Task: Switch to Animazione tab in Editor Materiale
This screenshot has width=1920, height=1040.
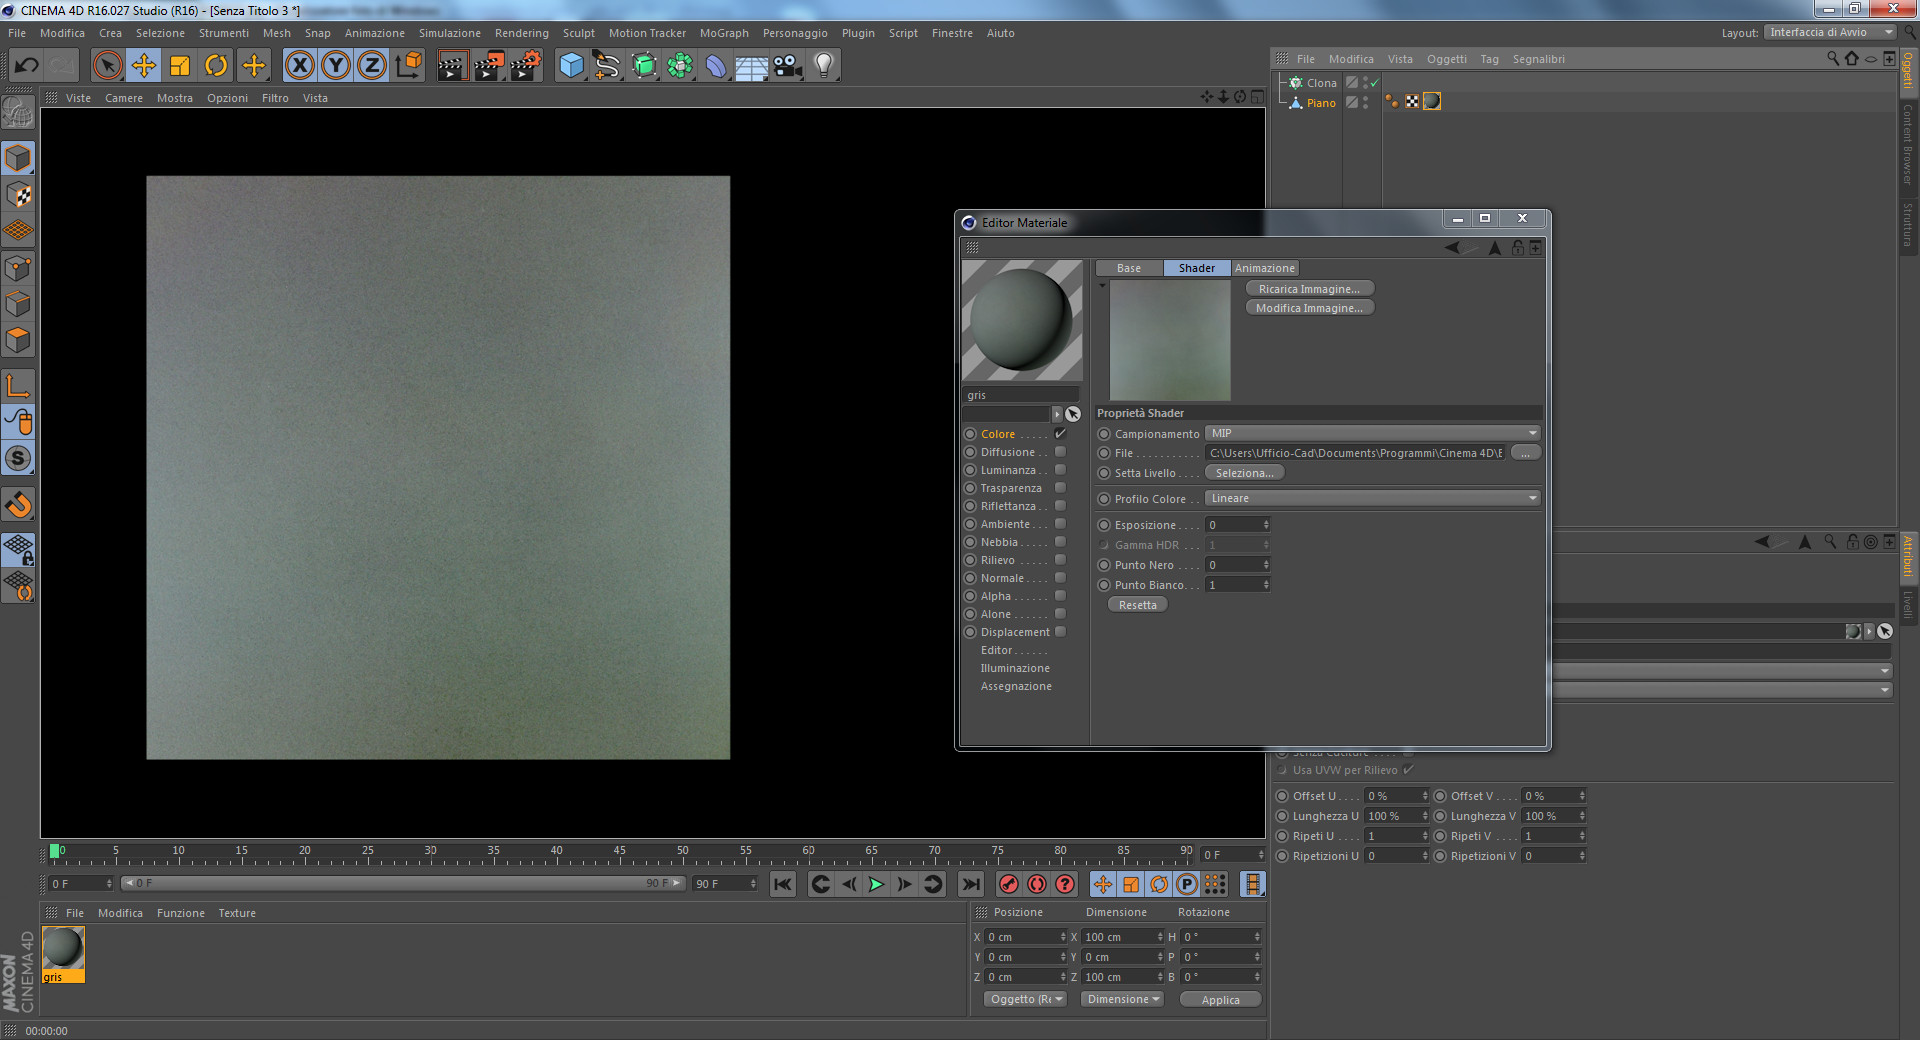Action: [1265, 268]
